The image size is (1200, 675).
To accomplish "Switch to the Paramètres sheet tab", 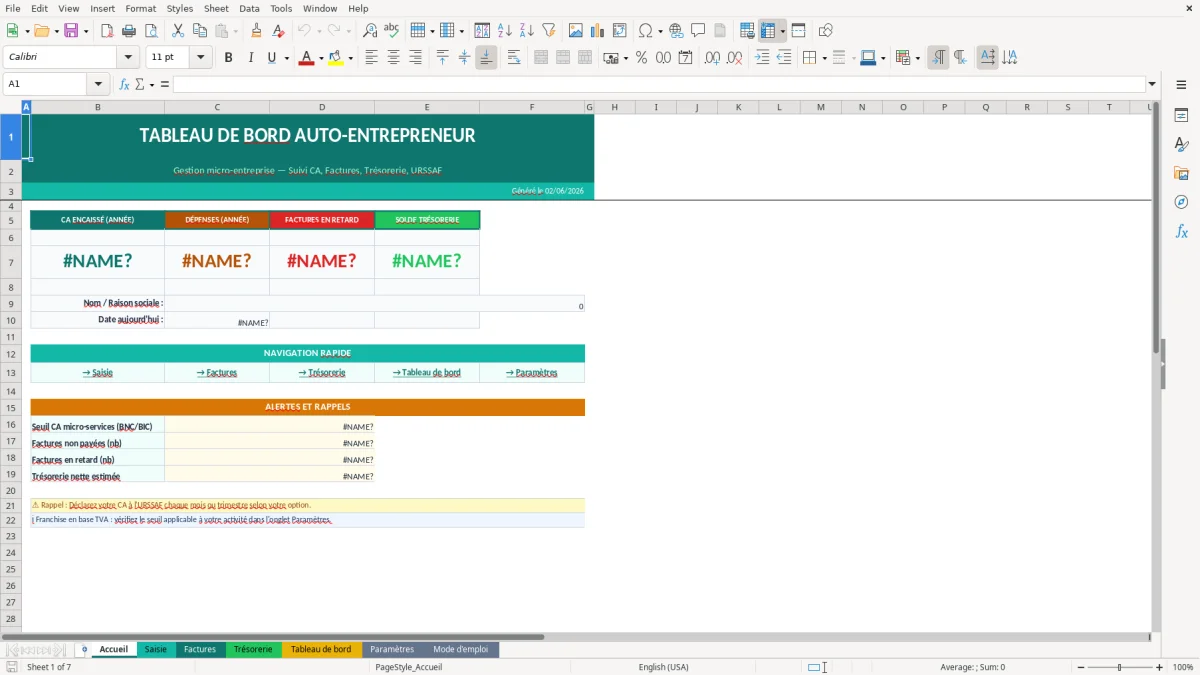I will click(392, 649).
